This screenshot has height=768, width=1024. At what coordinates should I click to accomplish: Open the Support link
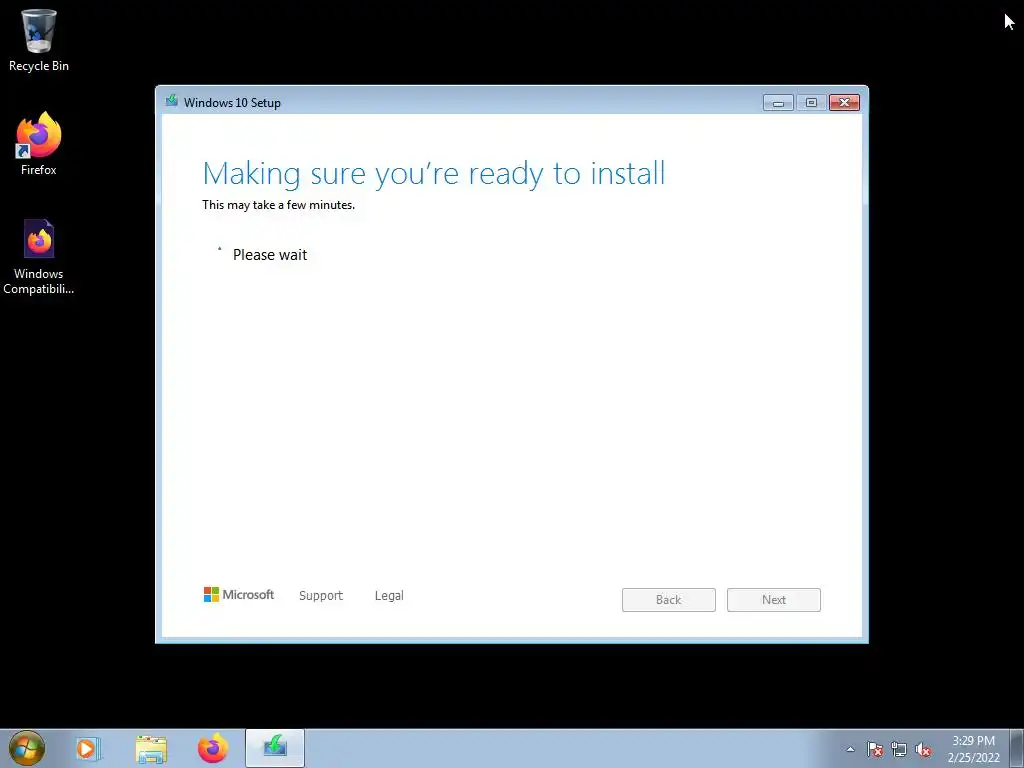pos(321,596)
